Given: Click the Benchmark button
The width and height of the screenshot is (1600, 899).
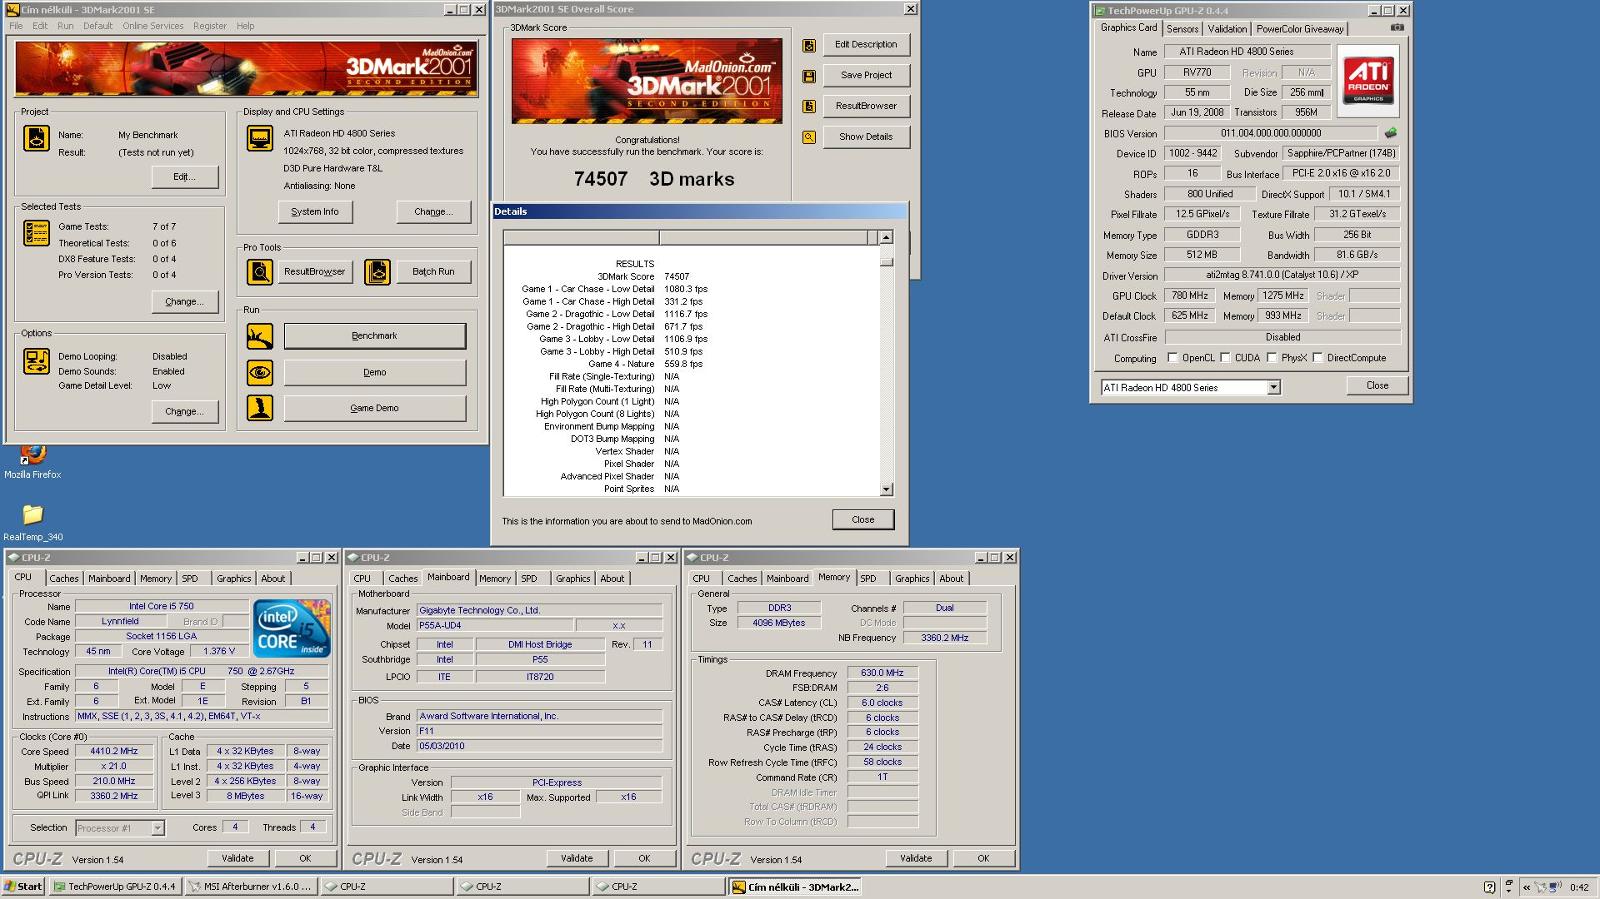Looking at the screenshot, I should (x=375, y=336).
